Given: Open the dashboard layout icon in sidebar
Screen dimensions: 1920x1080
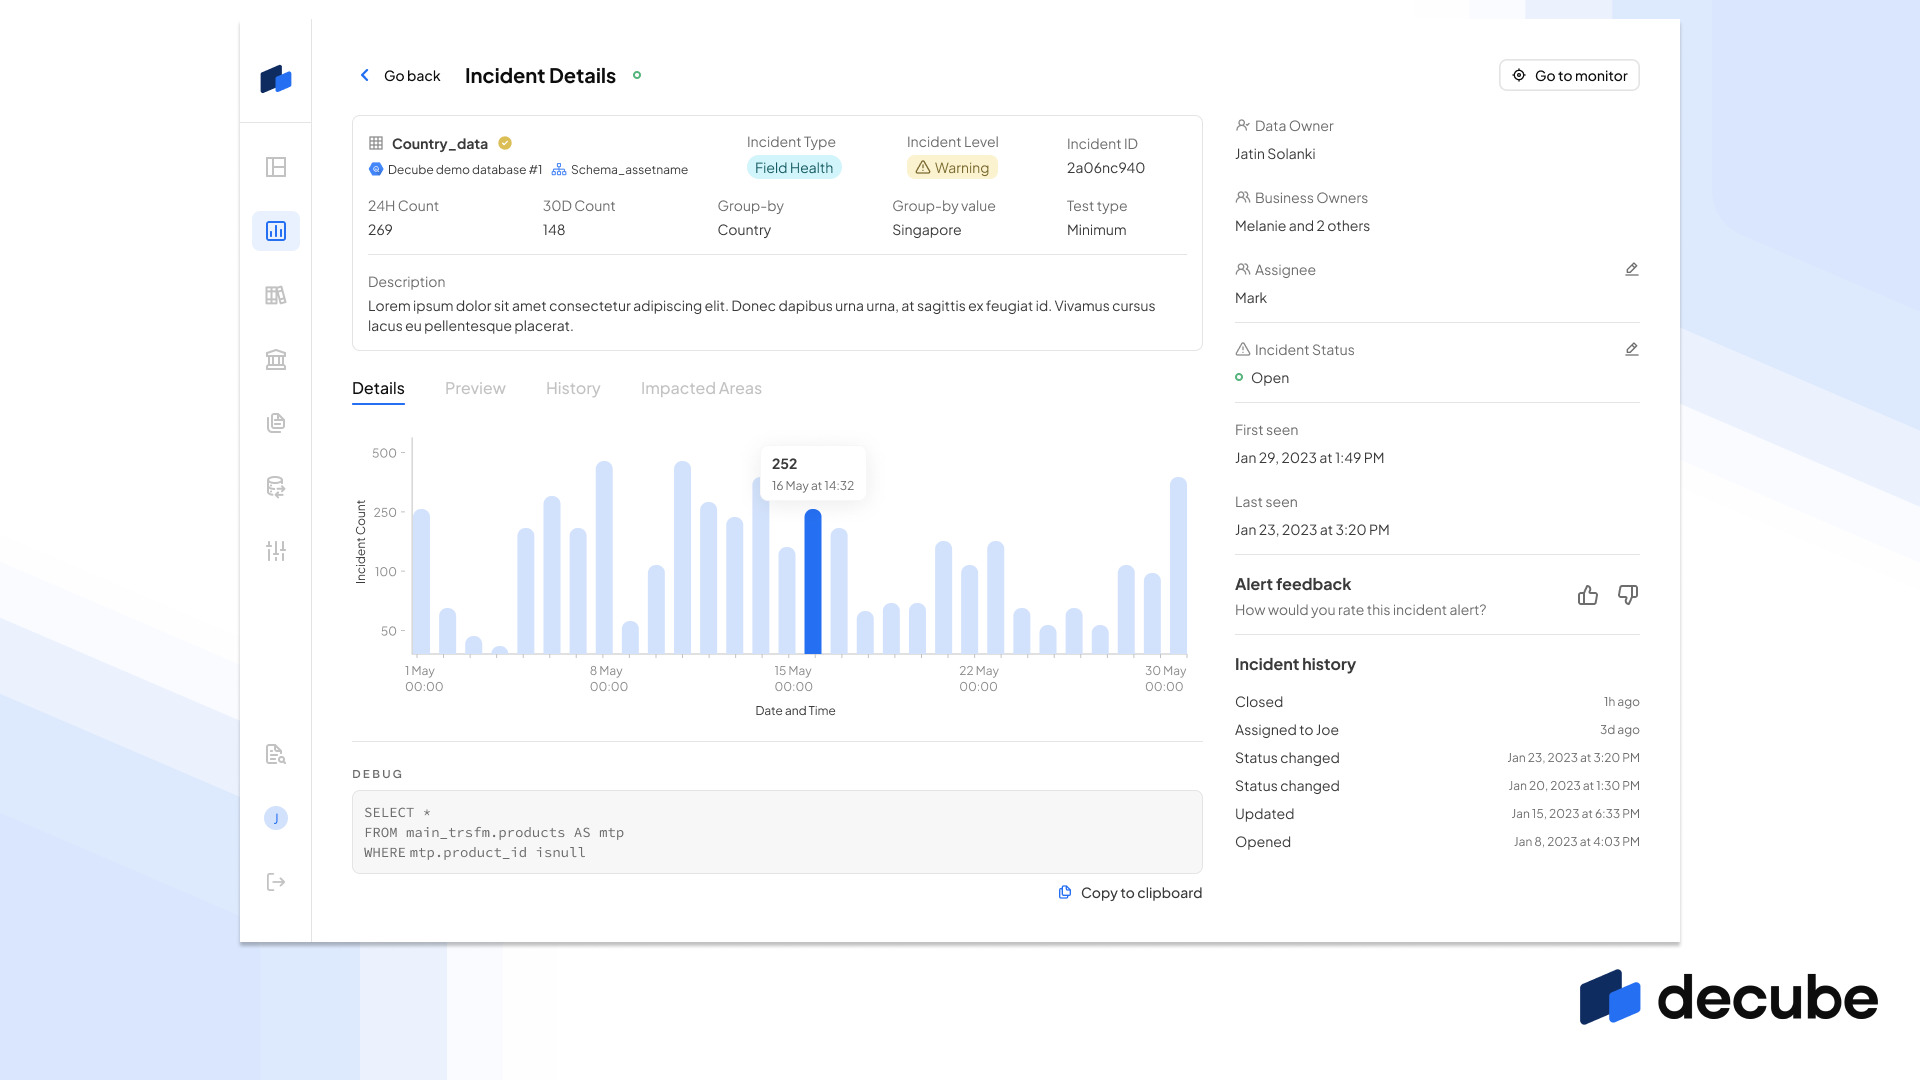Looking at the screenshot, I should pyautogui.click(x=276, y=167).
